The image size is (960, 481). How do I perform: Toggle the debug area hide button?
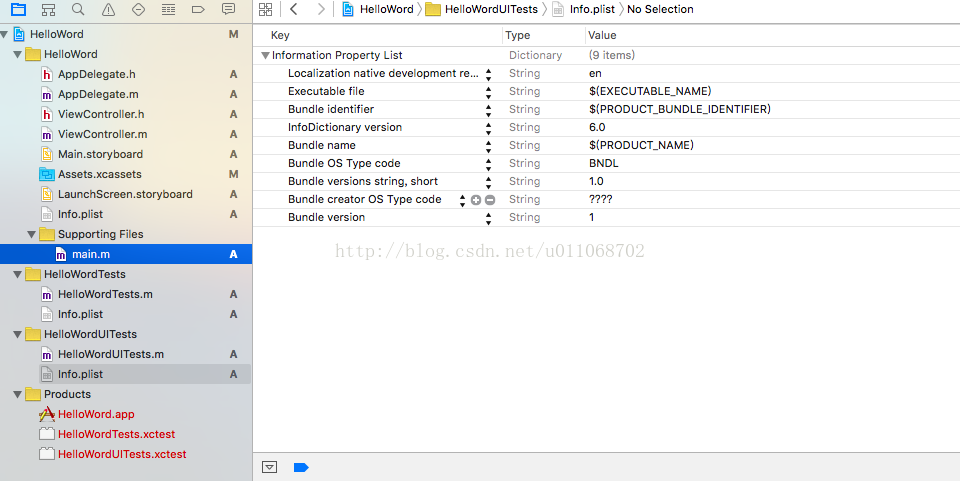coord(269,468)
